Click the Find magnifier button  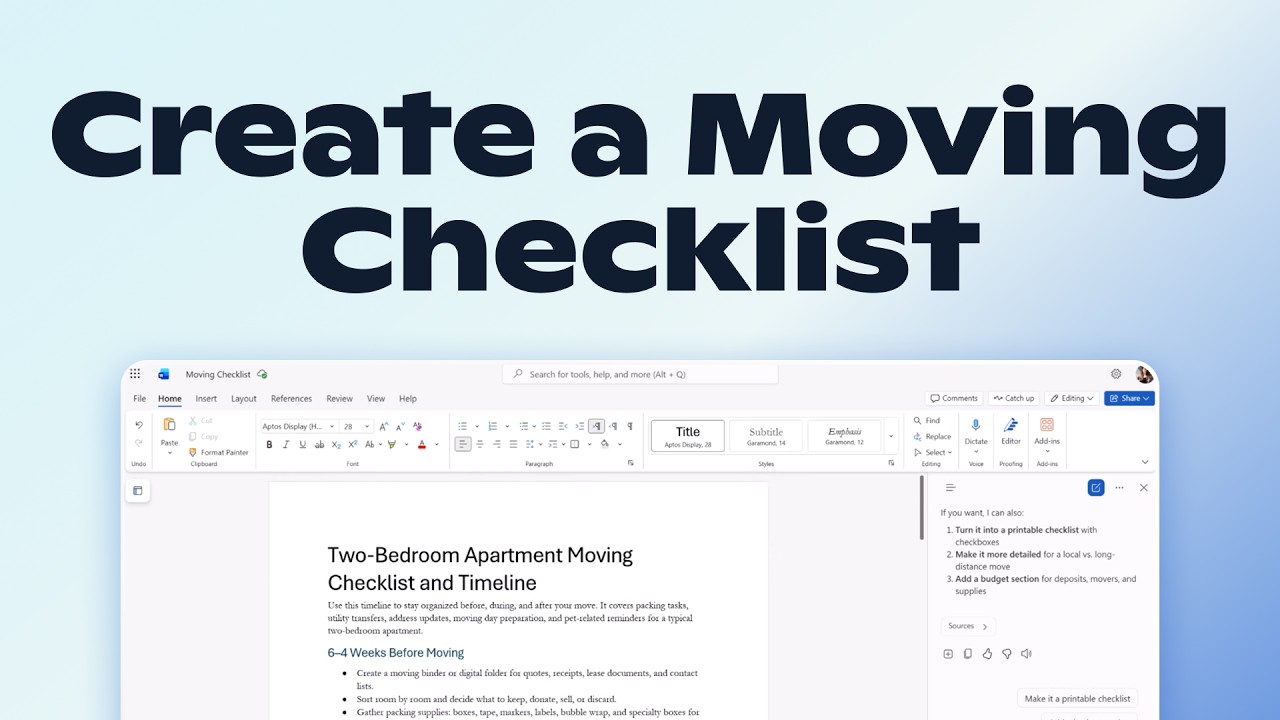point(926,421)
